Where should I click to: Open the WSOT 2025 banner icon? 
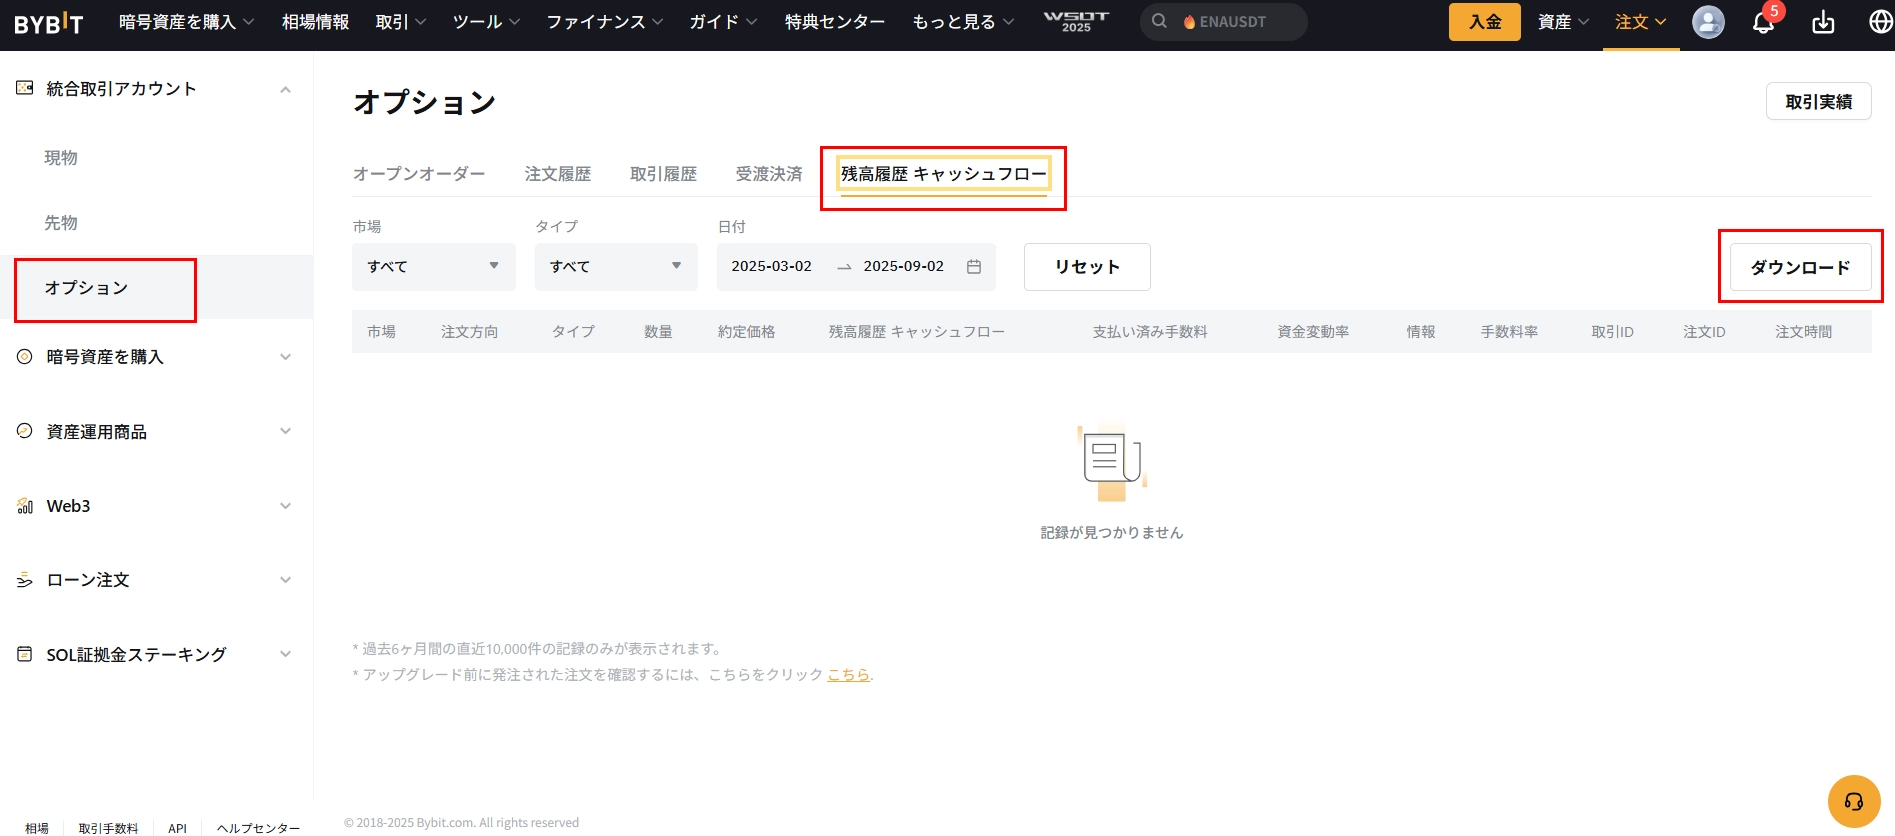click(x=1076, y=21)
